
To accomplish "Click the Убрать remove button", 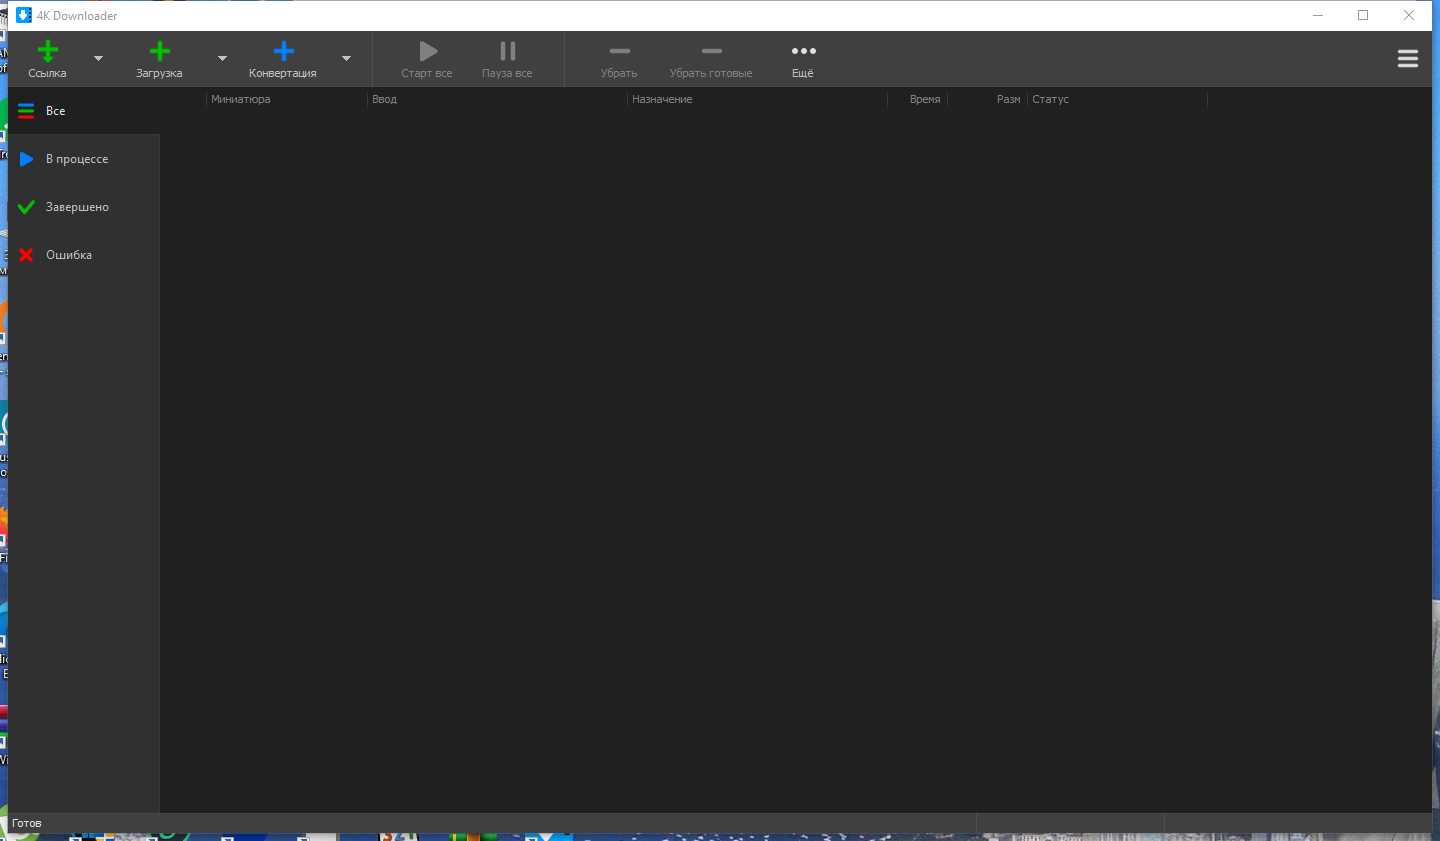I will click(x=619, y=59).
